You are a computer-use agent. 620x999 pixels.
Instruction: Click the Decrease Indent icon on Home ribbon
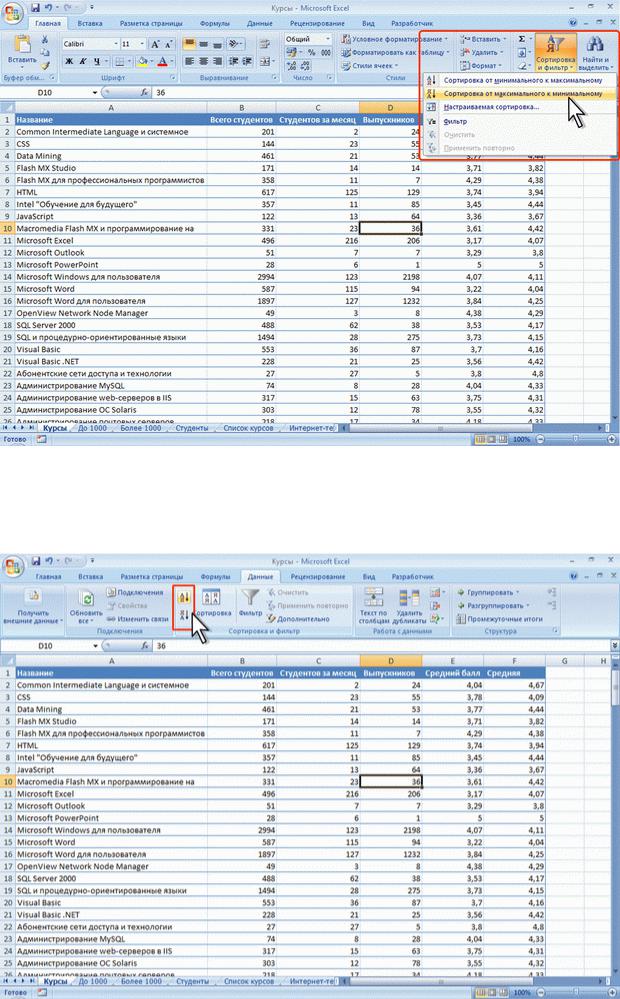point(235,61)
